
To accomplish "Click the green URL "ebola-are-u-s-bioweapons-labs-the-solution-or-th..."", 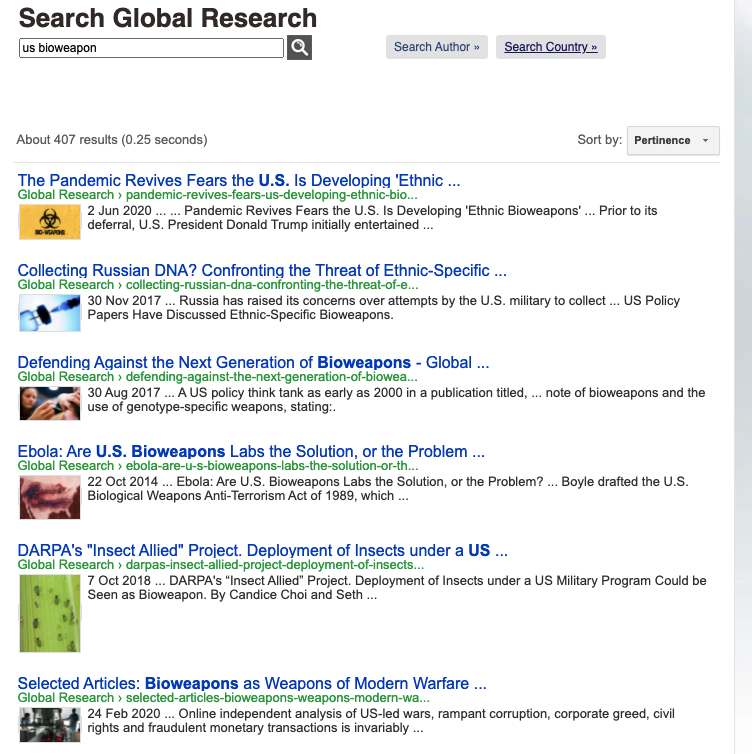I will pyautogui.click(x=272, y=465).
